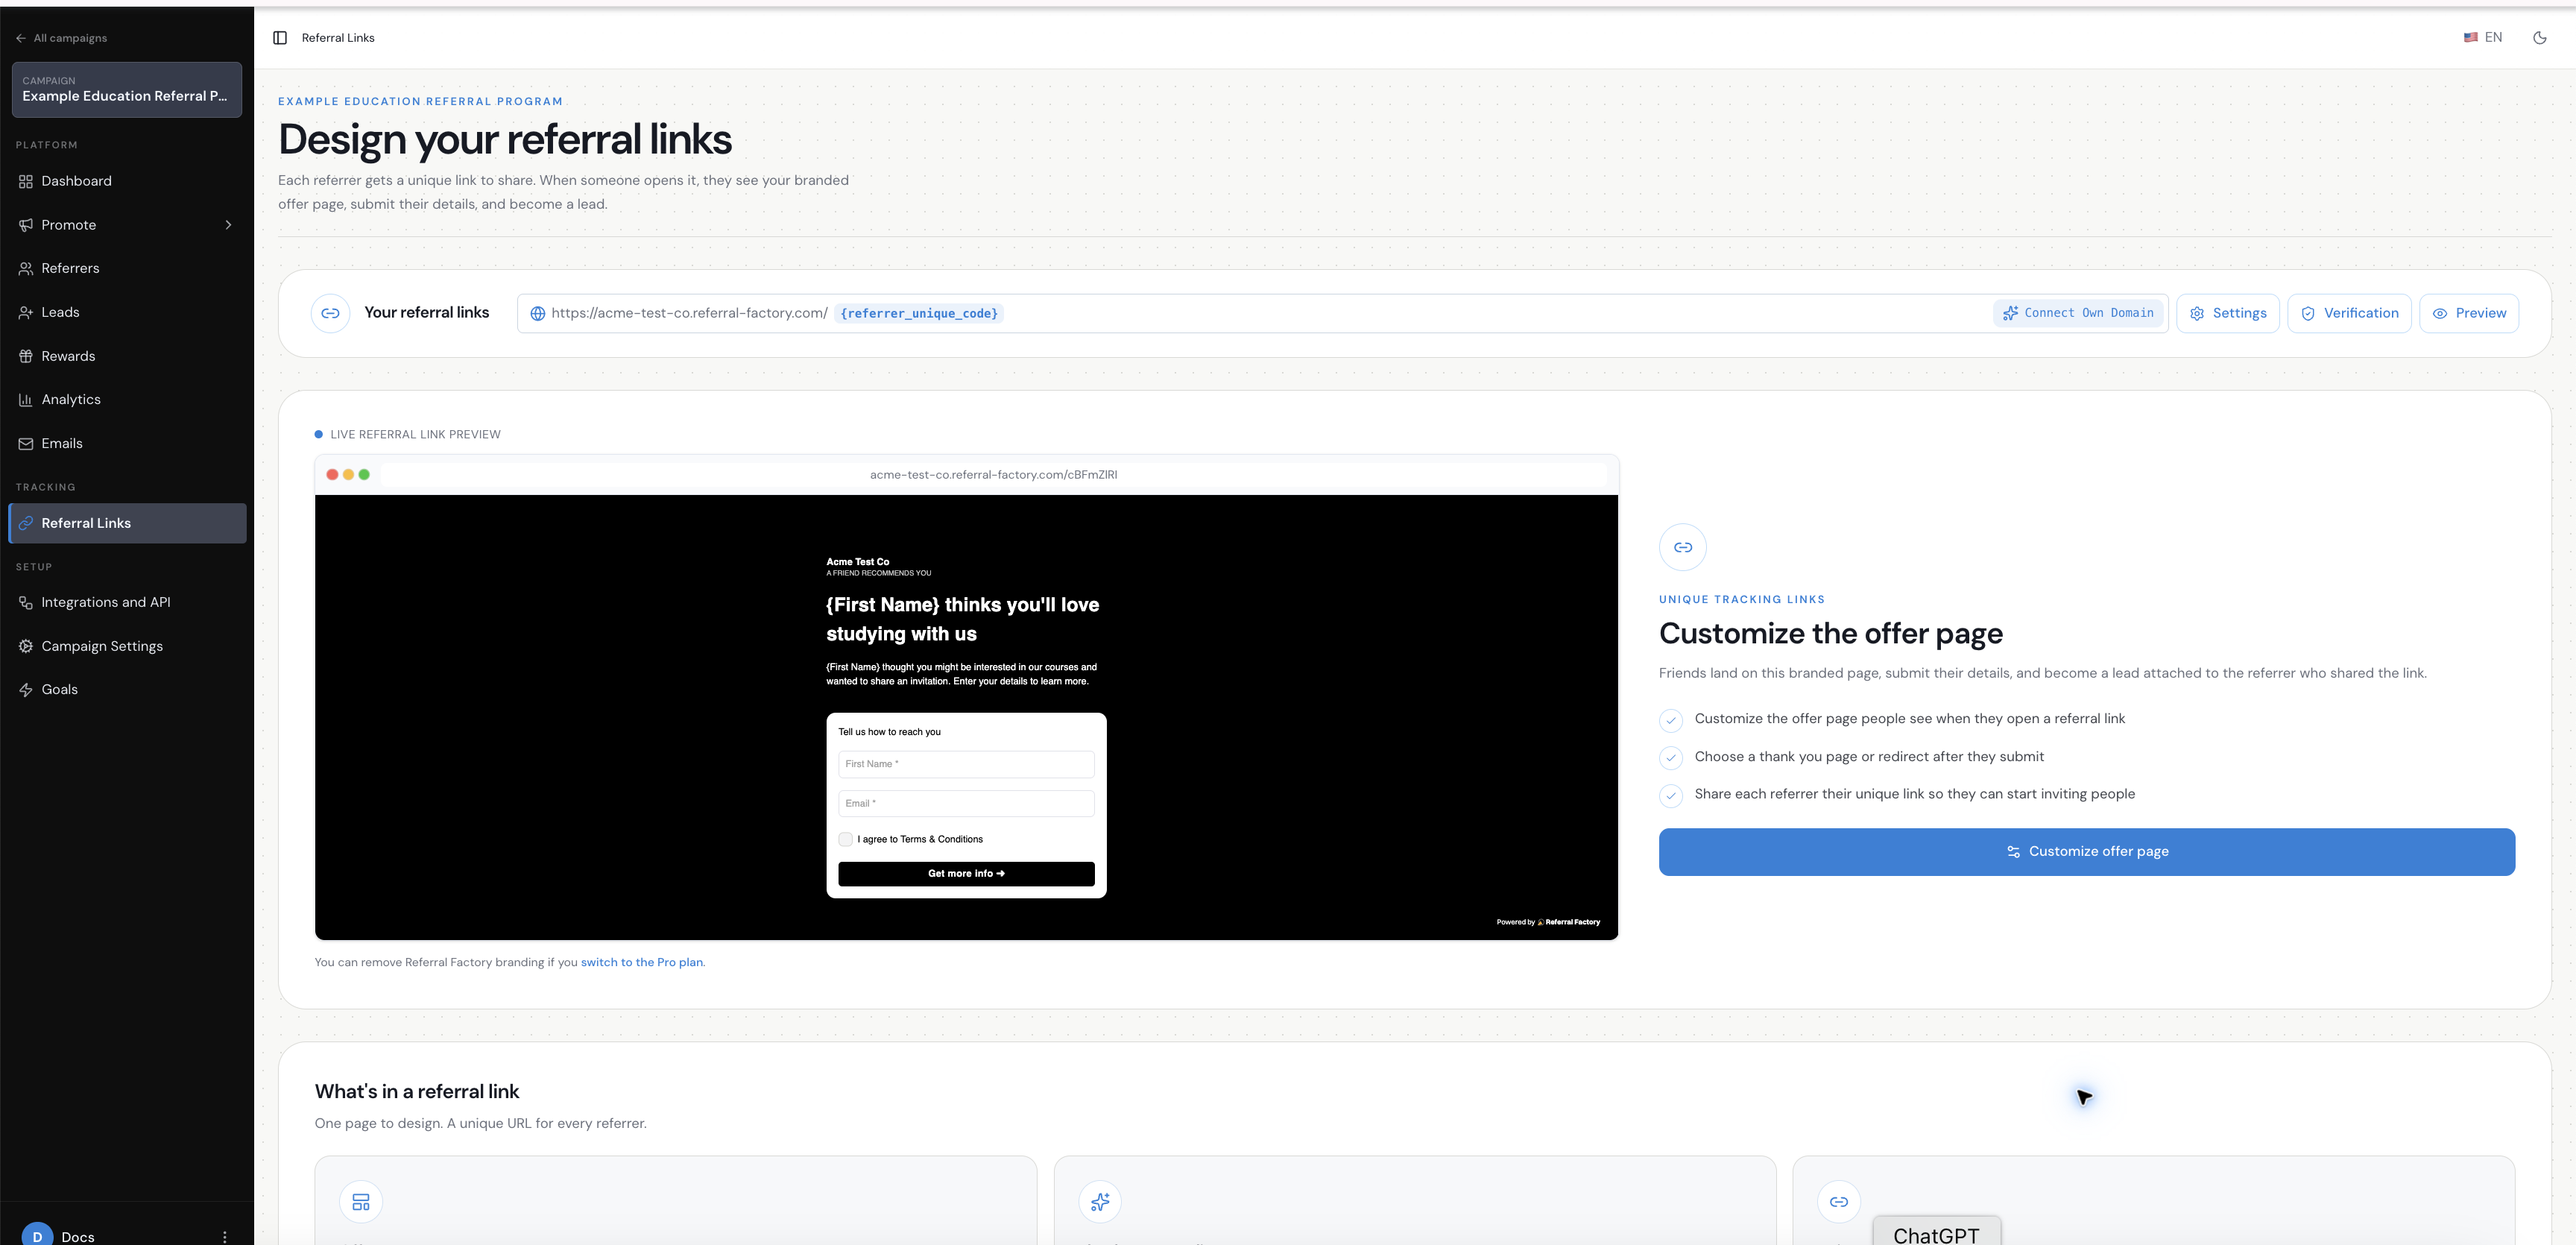Screen dimensions: 2576x1245
Task: Open the three-dot menu beside Docs
Action: click(x=225, y=1237)
